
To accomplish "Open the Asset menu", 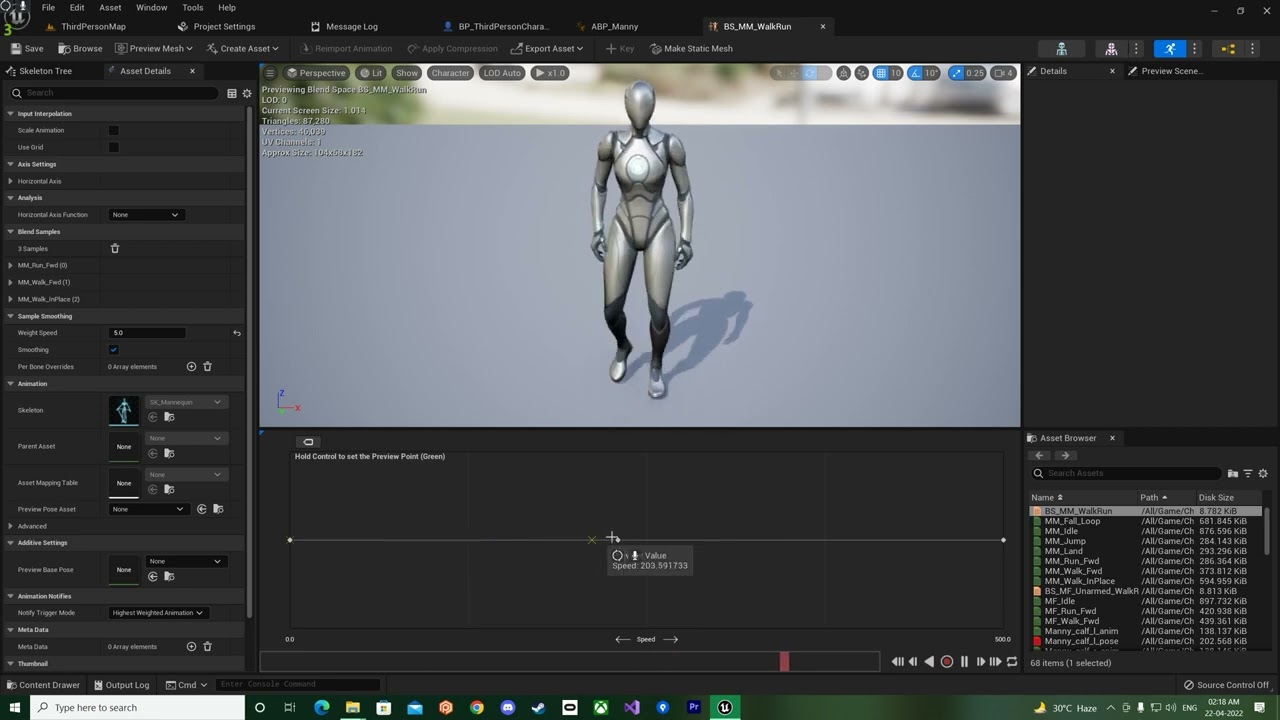I will click(110, 7).
